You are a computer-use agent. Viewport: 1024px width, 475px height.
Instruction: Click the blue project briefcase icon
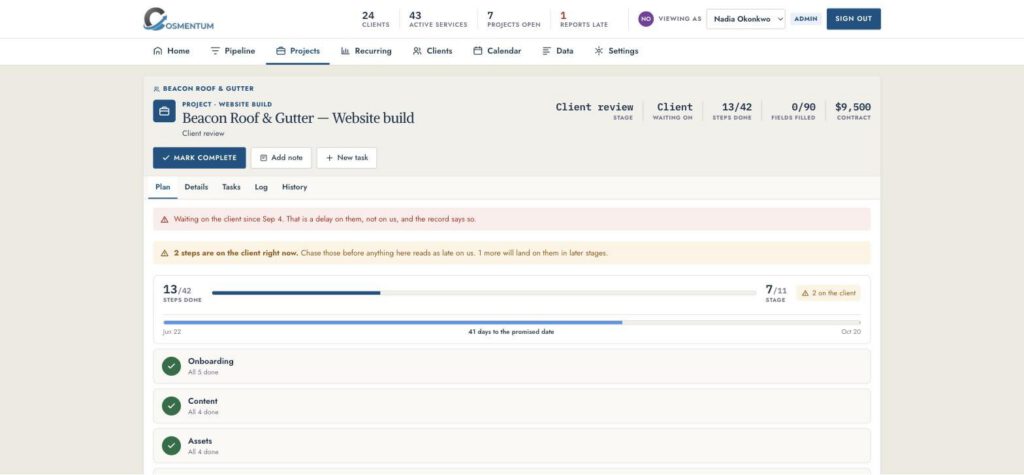click(x=165, y=111)
